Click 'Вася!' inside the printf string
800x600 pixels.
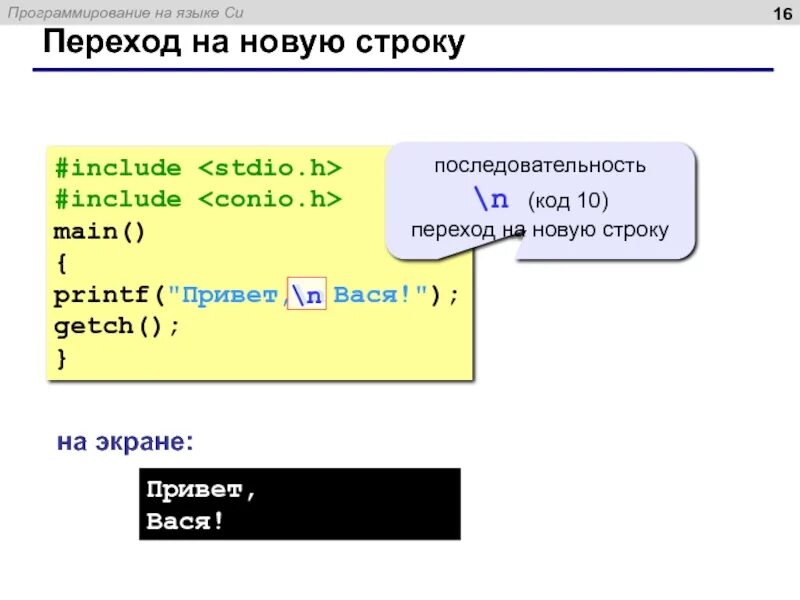[x=371, y=294]
